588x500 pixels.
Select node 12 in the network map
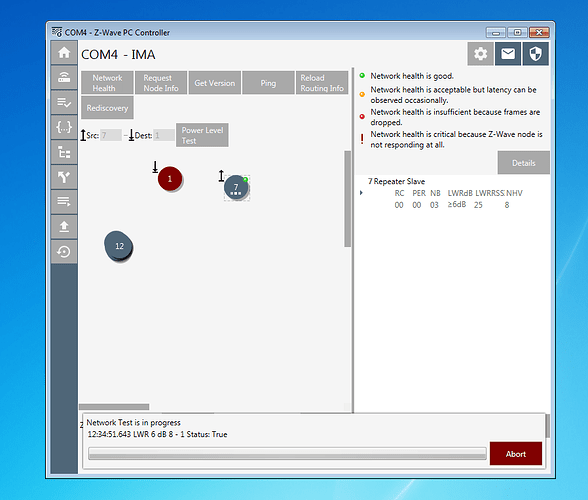(x=119, y=246)
